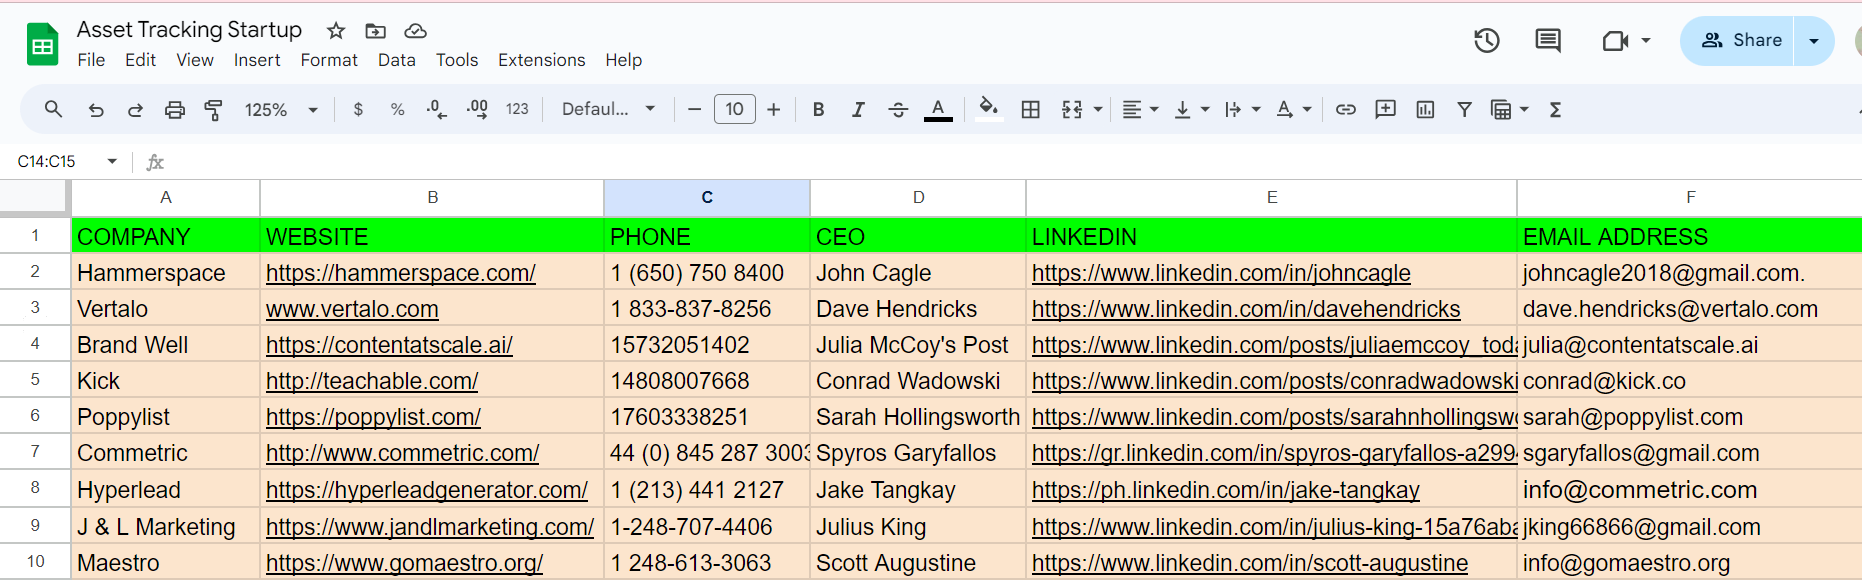The width and height of the screenshot is (1862, 580).
Task: Open text wrapping dropdown
Action: 1242,110
